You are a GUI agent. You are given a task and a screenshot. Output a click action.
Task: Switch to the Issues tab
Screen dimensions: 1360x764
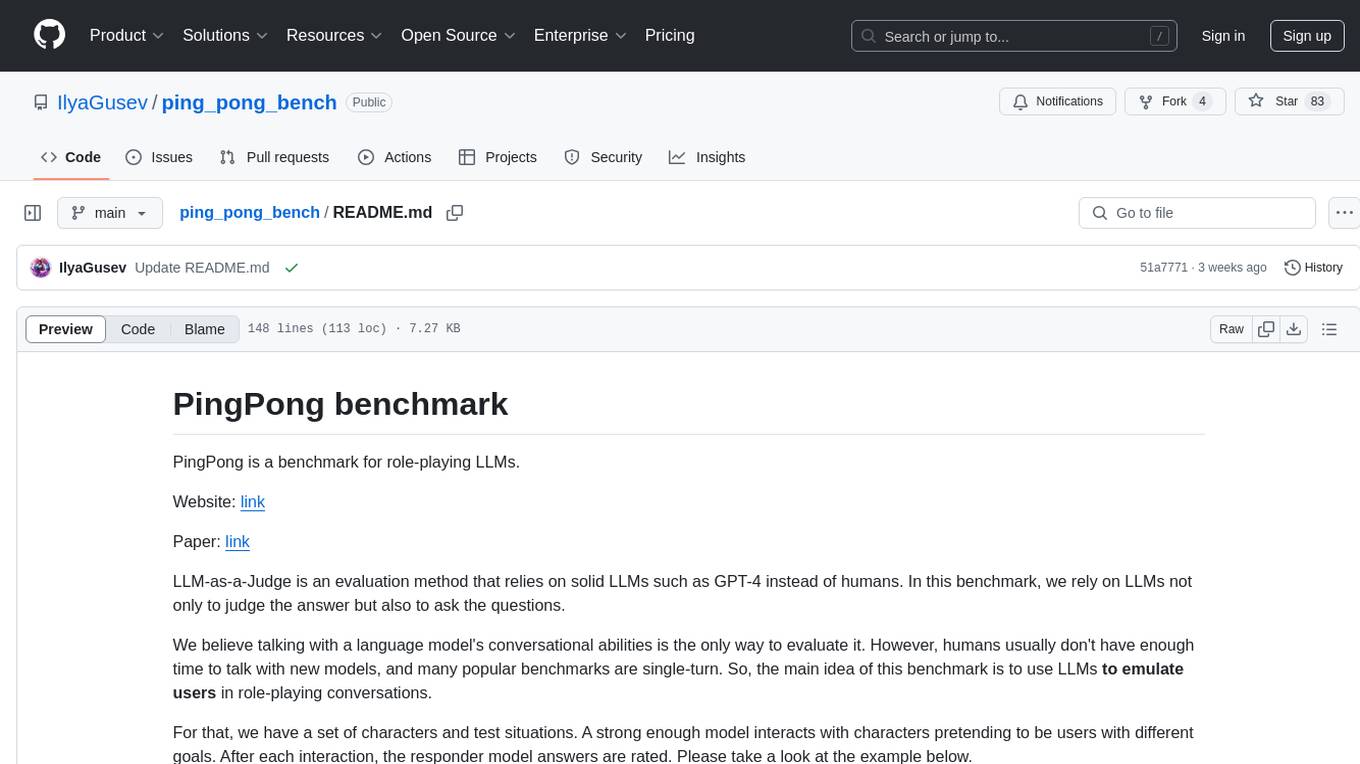[159, 157]
